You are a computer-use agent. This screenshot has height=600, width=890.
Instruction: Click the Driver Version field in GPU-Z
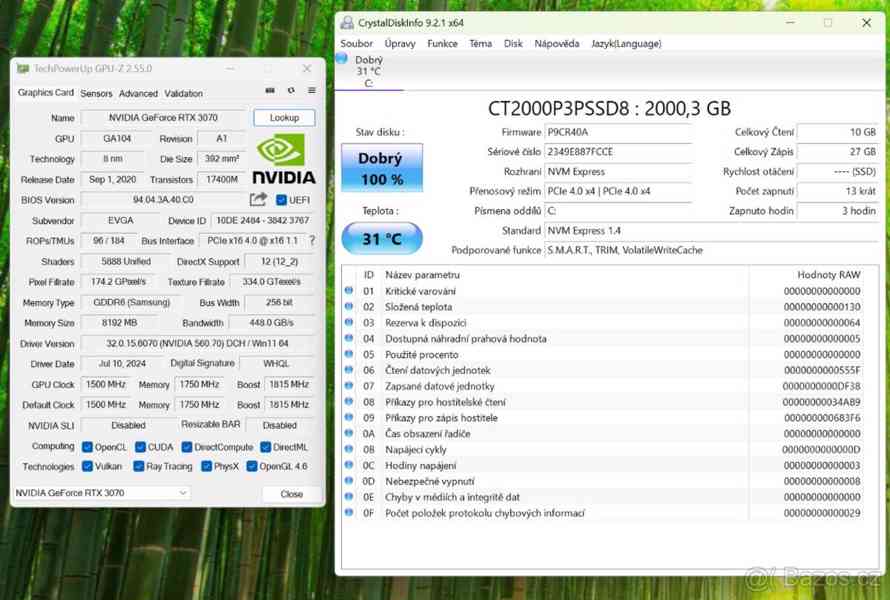[198, 343]
